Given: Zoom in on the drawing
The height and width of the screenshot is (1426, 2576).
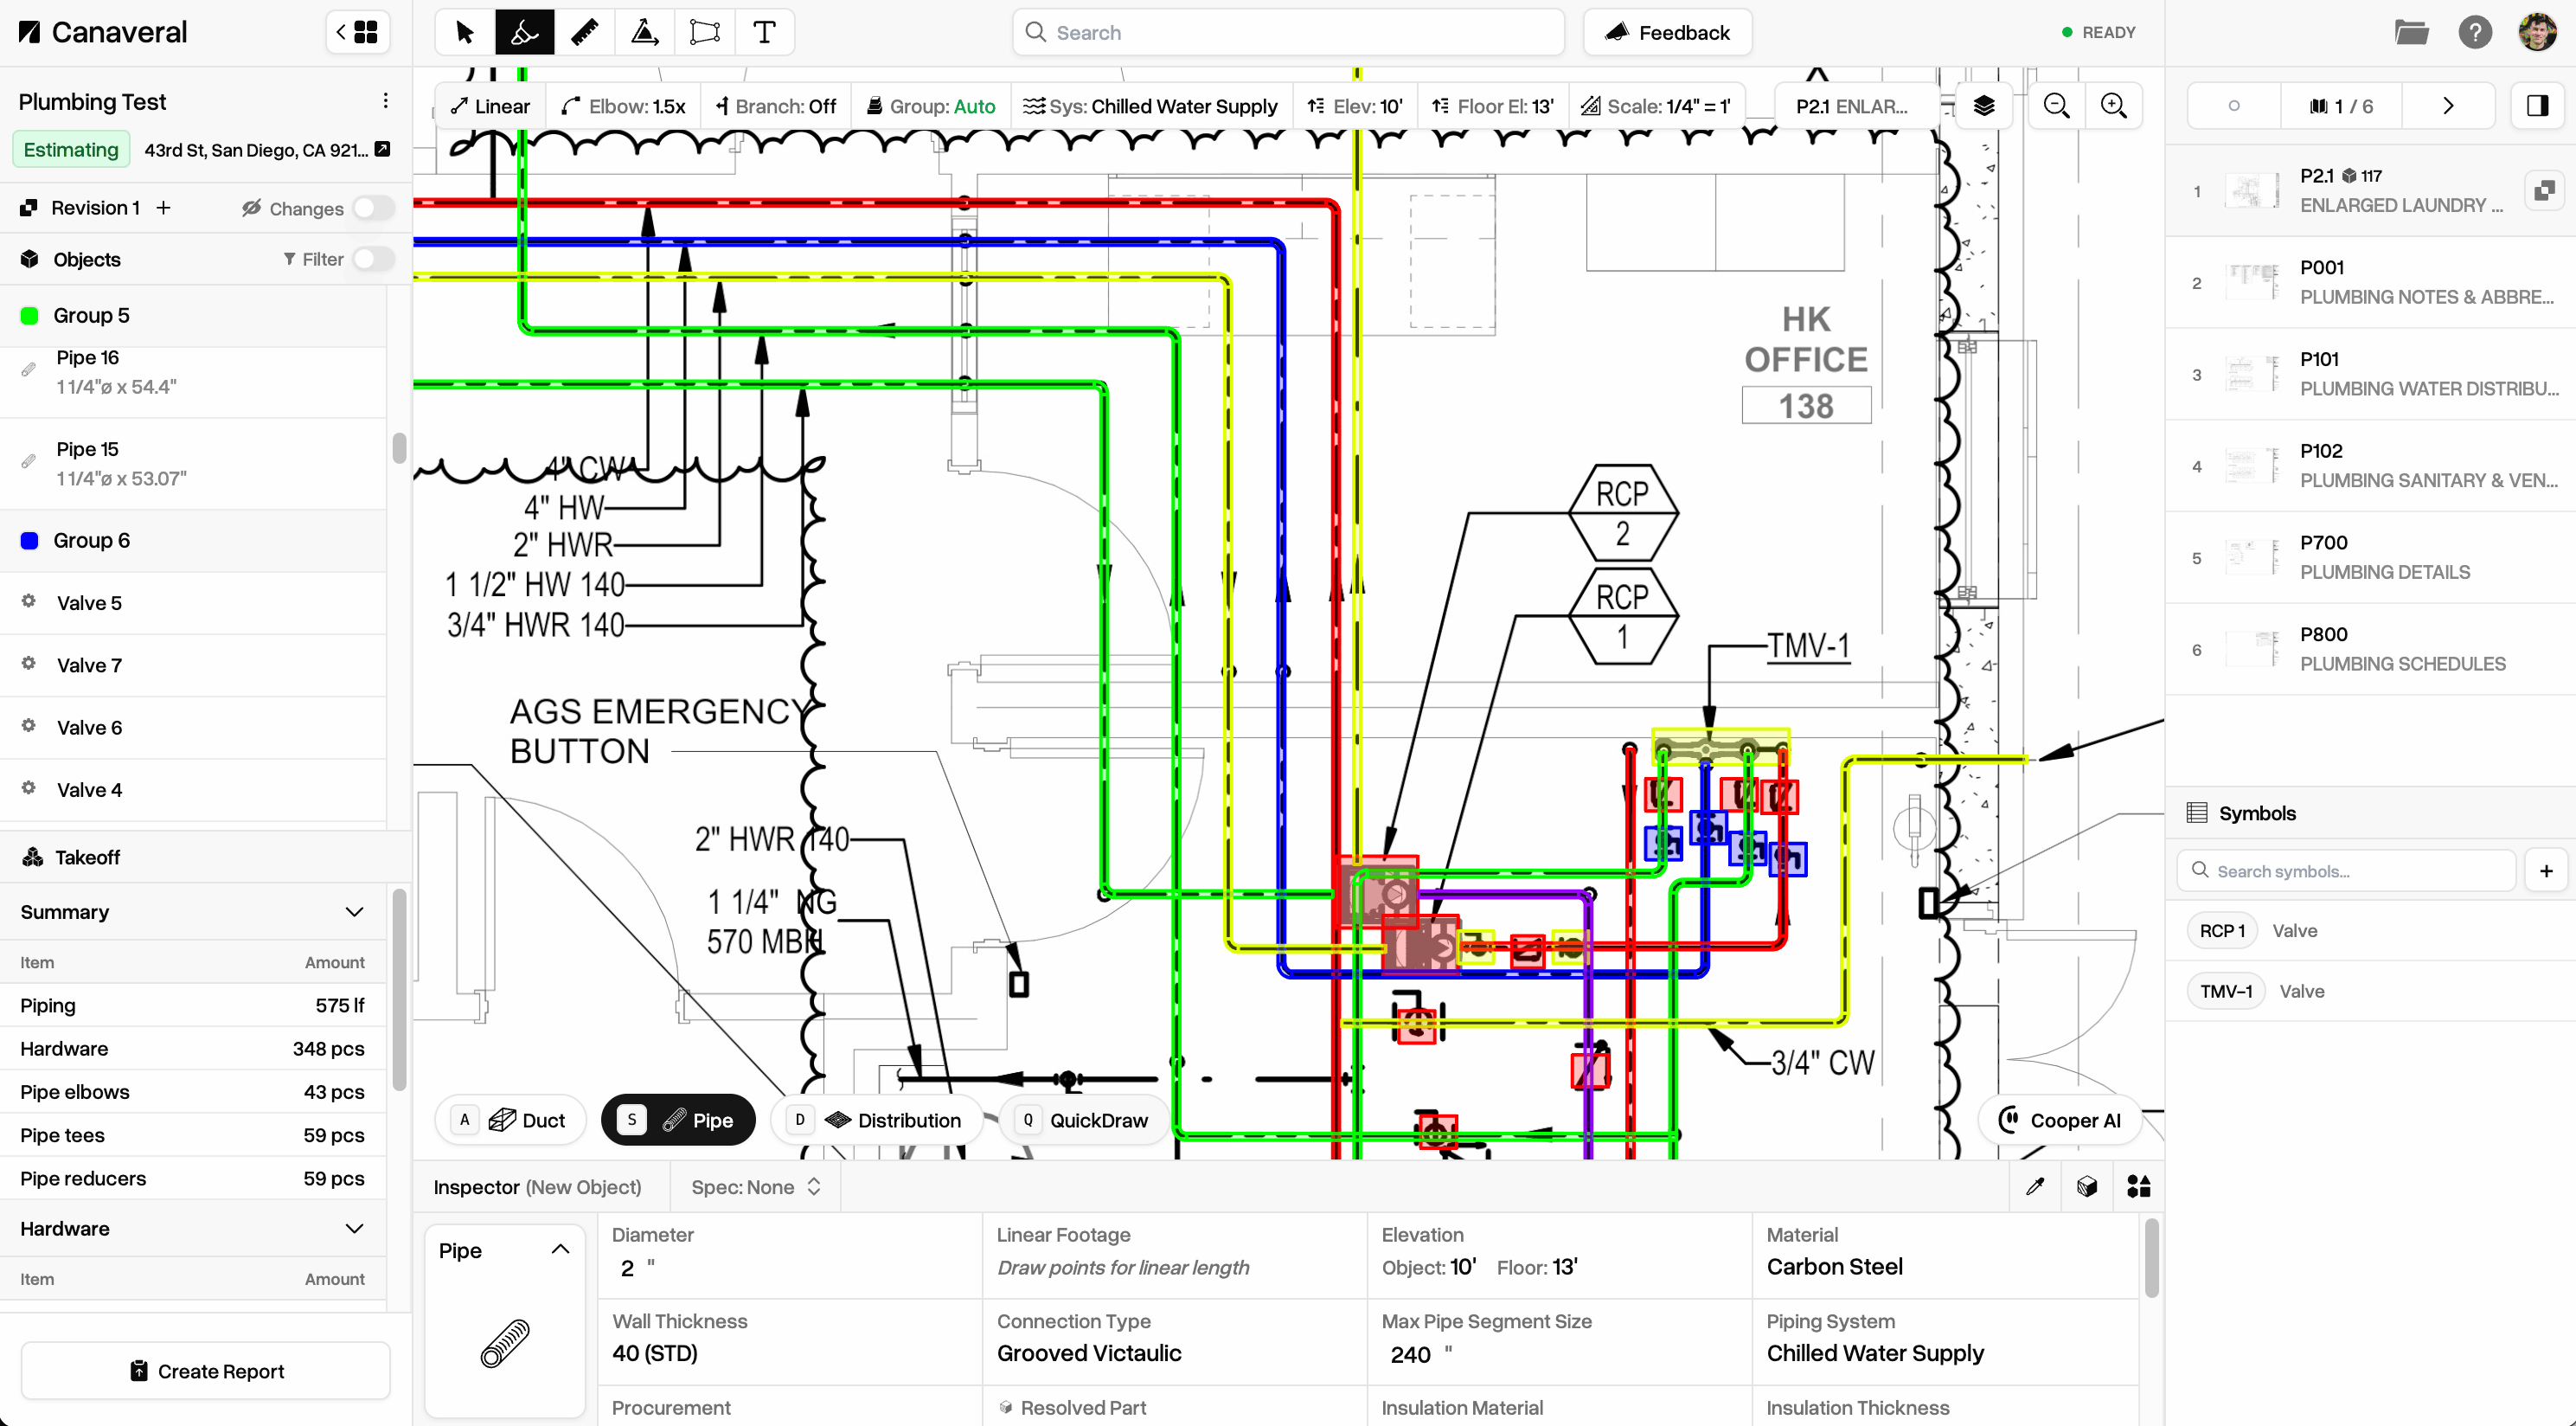Looking at the screenshot, I should 2113,105.
